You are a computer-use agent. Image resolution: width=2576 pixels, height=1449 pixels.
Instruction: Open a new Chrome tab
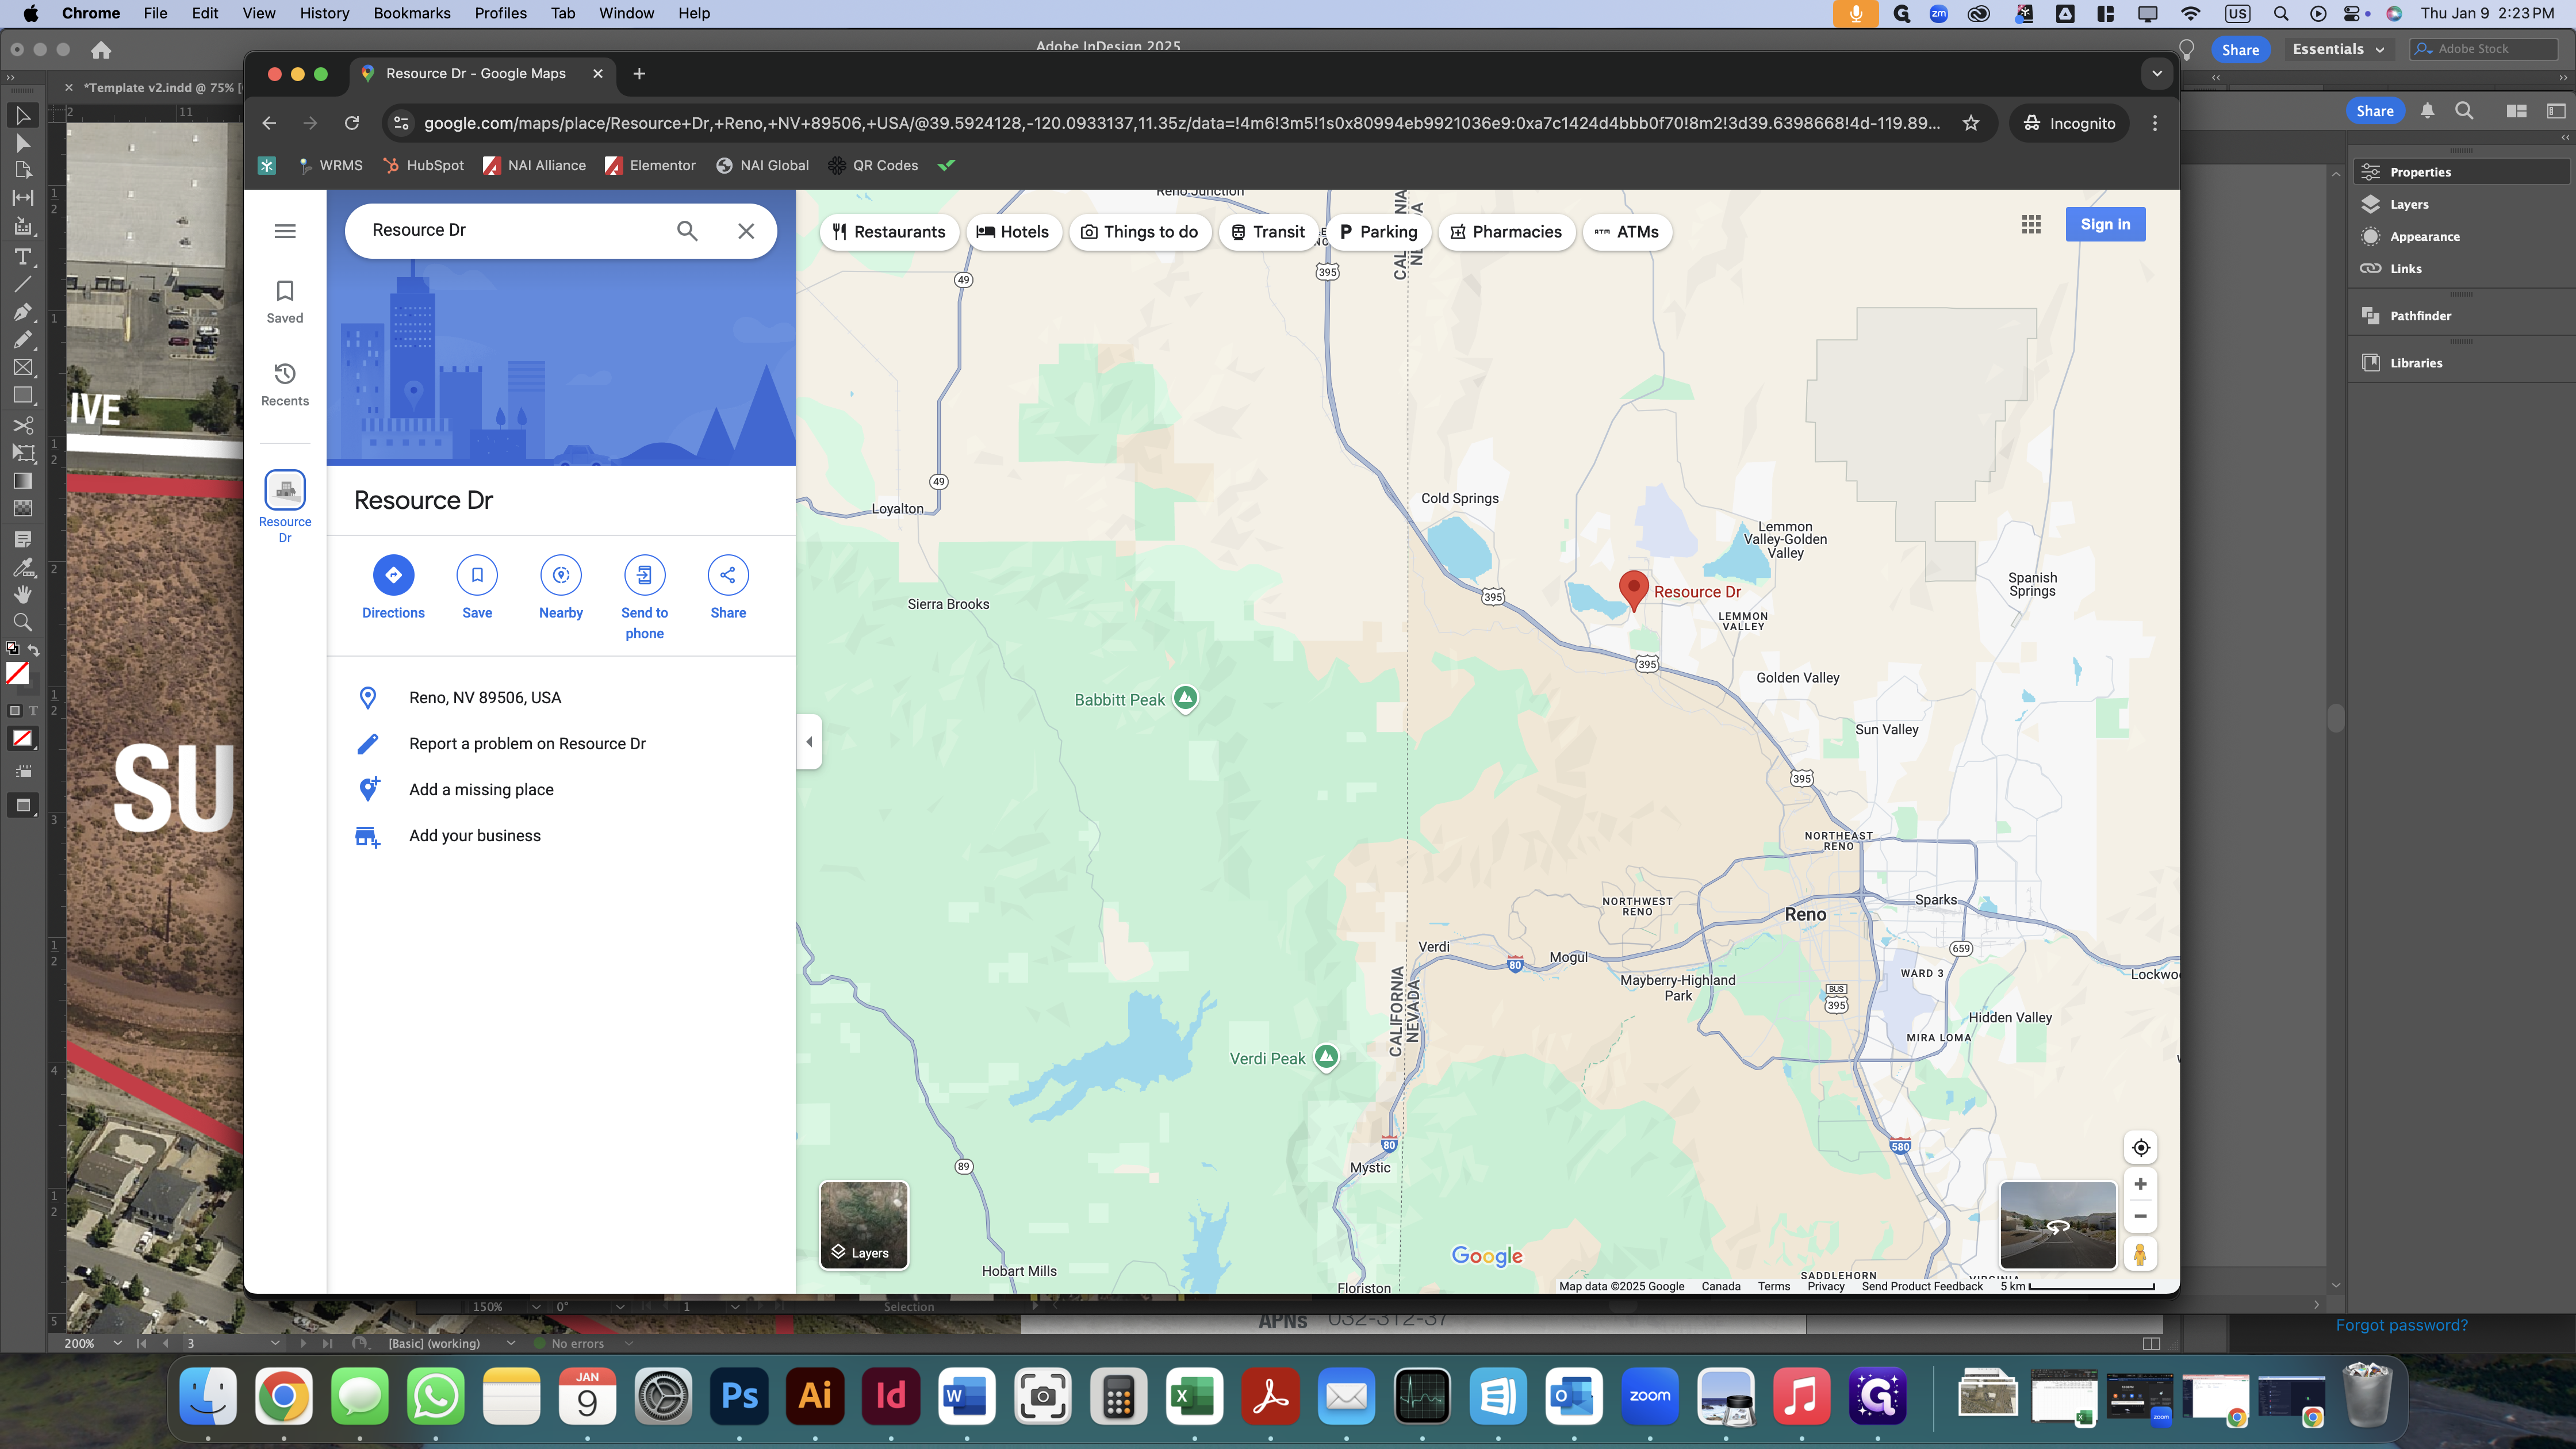click(x=639, y=73)
